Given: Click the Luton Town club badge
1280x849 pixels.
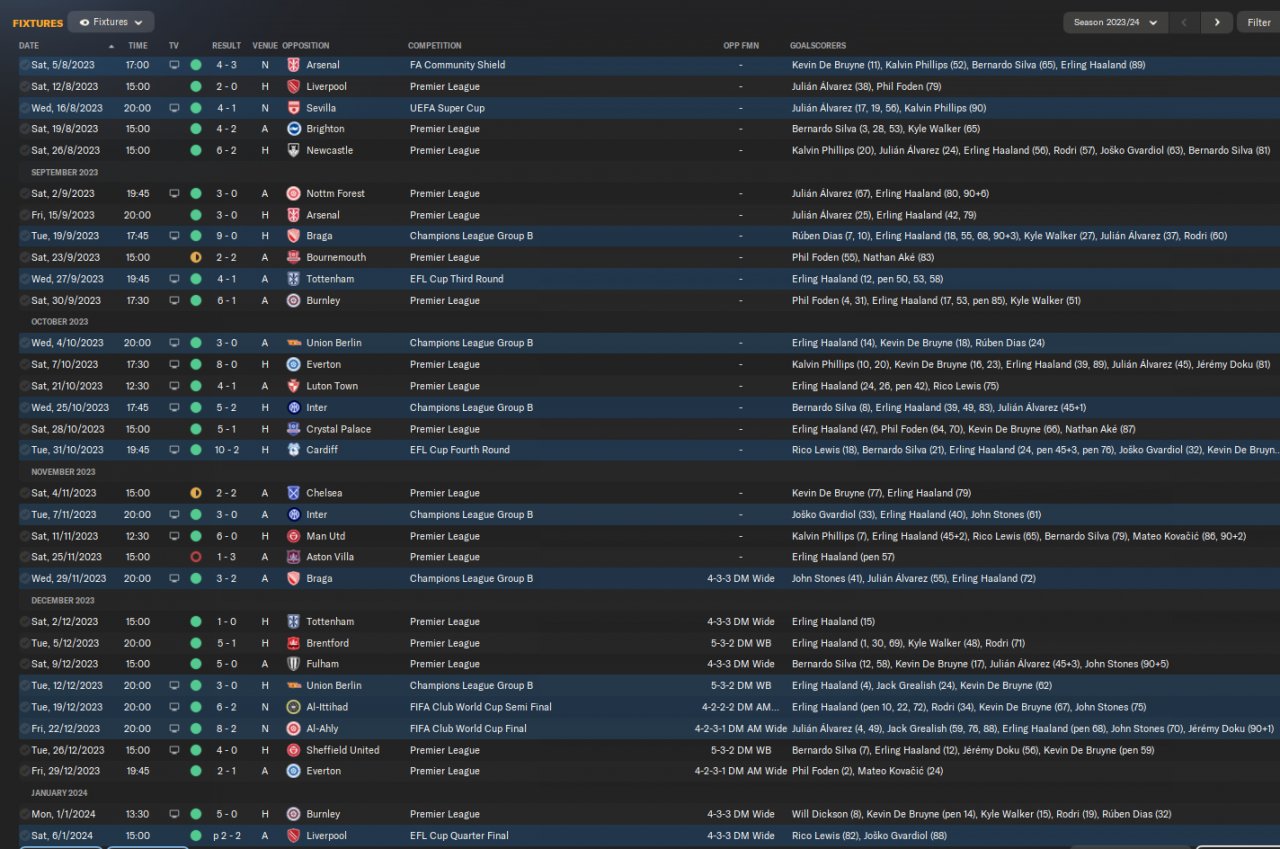Looking at the screenshot, I should coord(294,386).
